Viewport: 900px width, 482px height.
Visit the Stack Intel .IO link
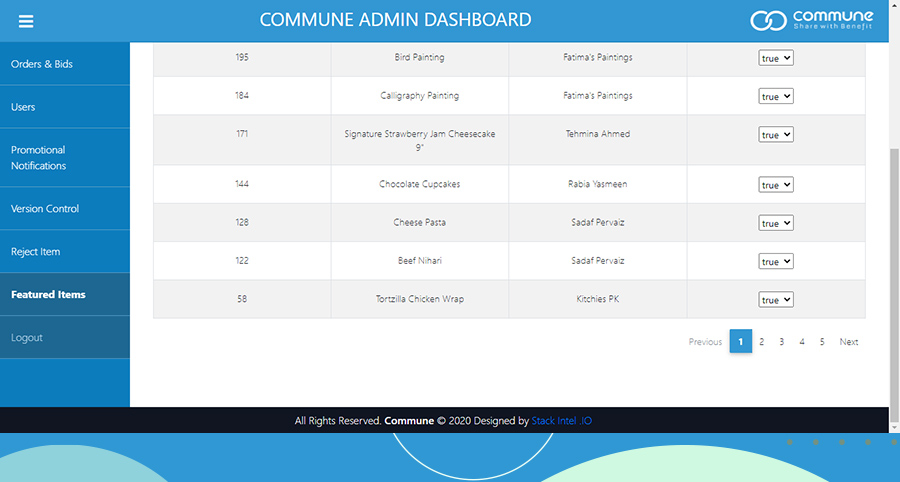coord(561,421)
